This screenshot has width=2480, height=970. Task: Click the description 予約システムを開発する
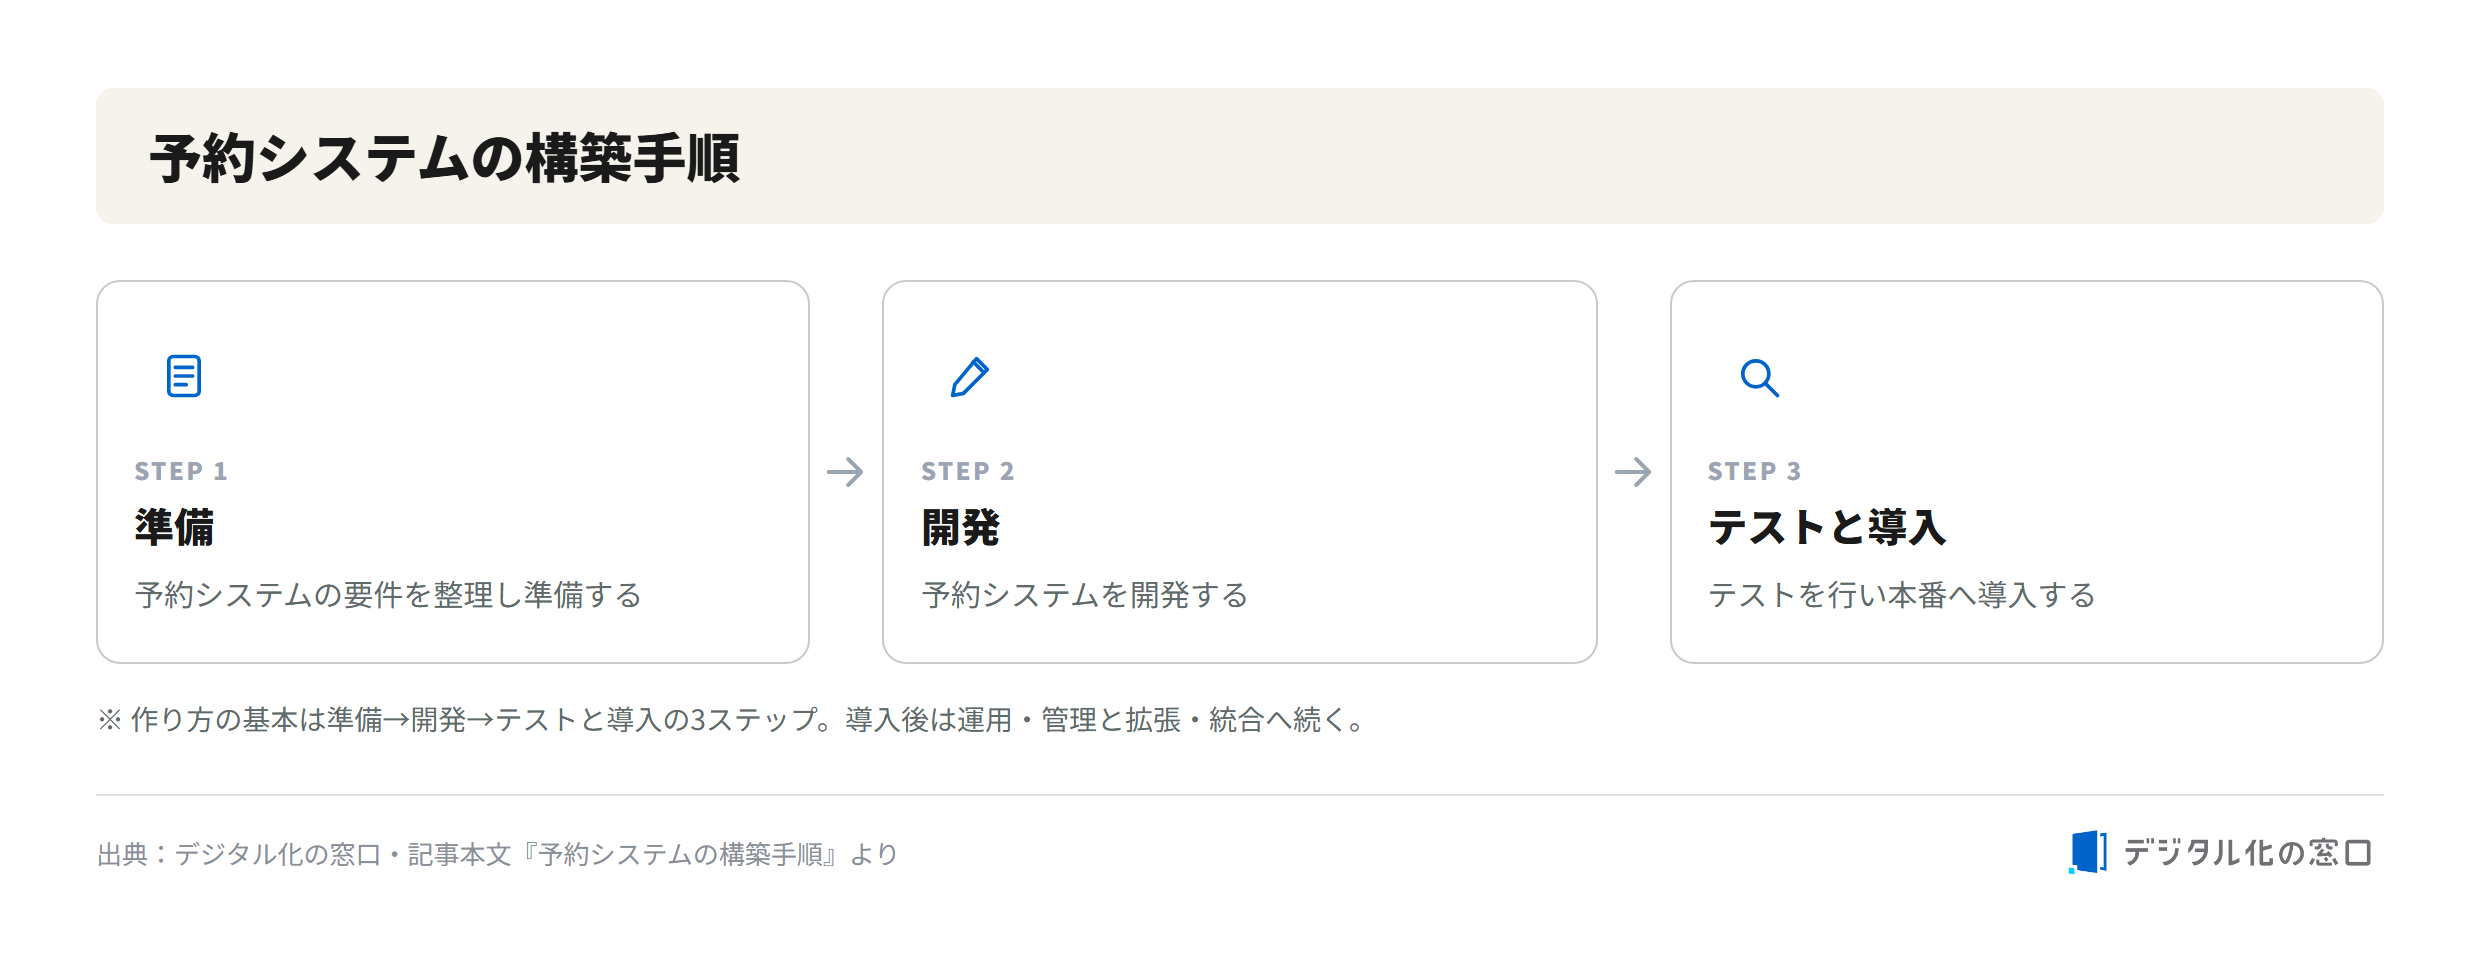1085,595
